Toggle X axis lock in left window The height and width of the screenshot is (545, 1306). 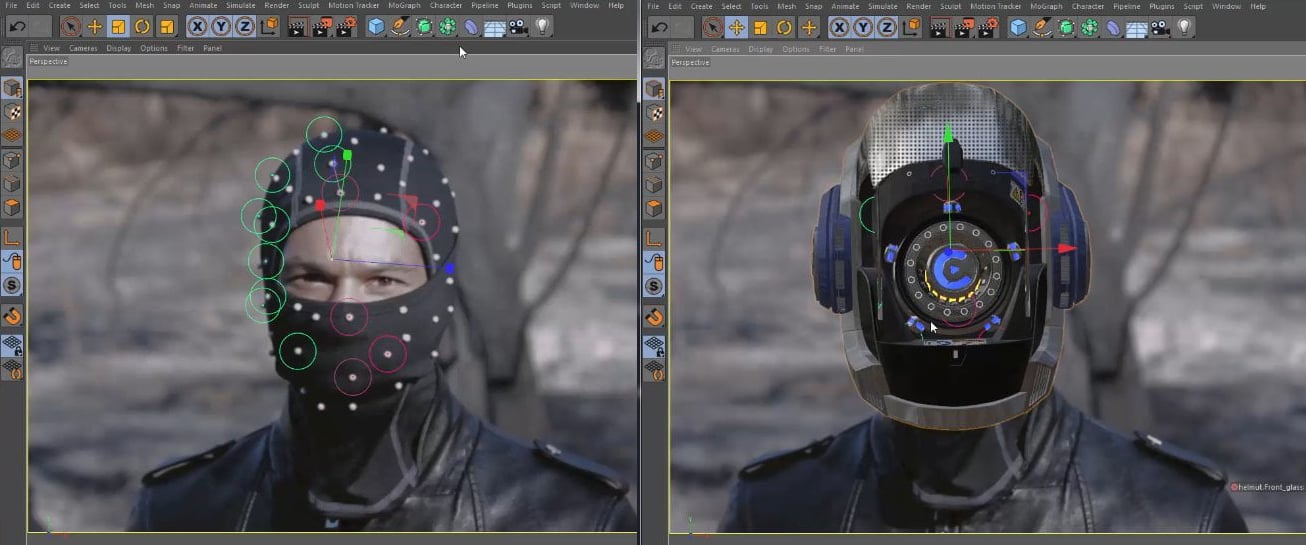pyautogui.click(x=197, y=27)
